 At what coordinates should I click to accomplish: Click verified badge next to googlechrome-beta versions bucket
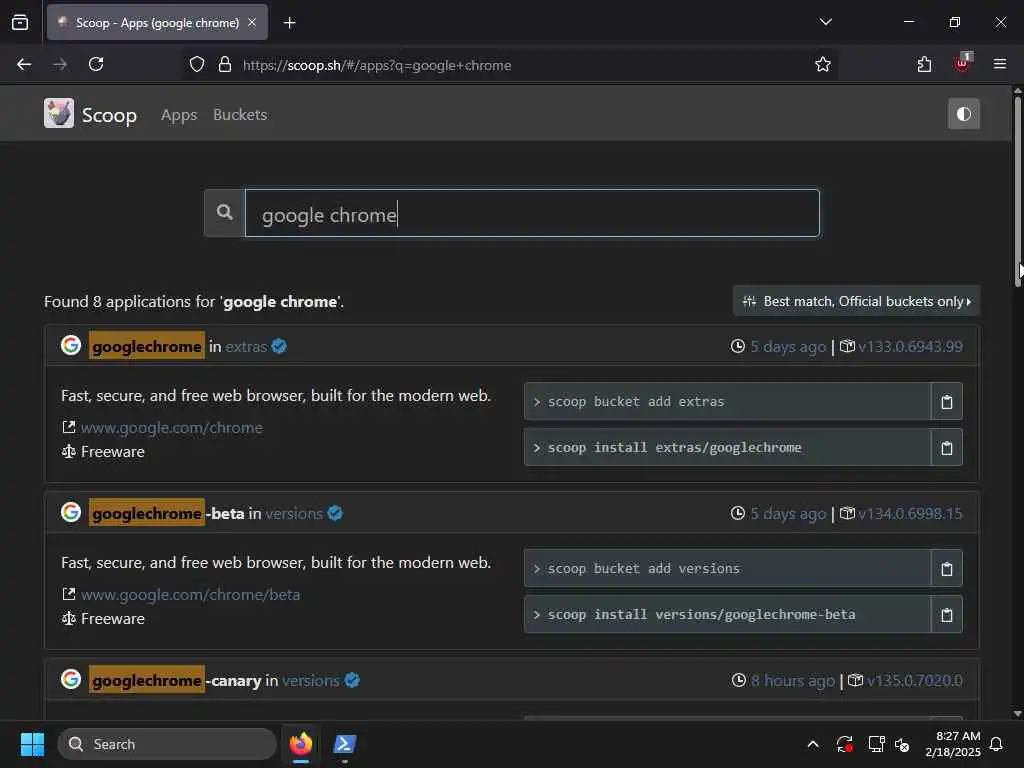click(335, 513)
